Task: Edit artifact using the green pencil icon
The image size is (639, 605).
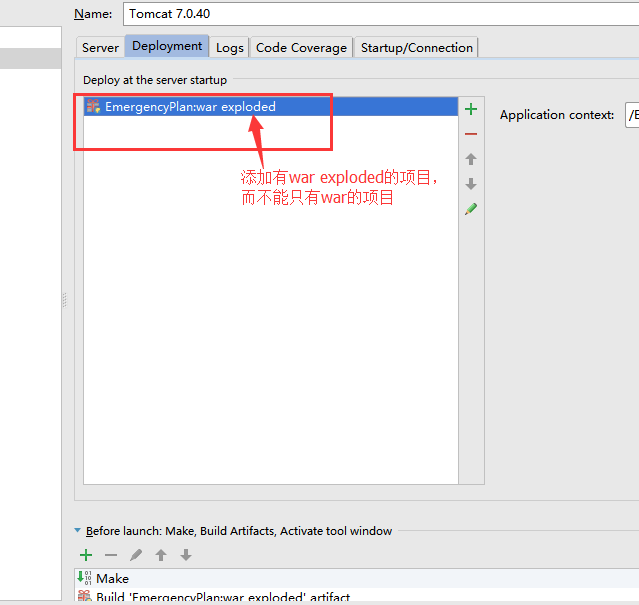Action: click(471, 209)
